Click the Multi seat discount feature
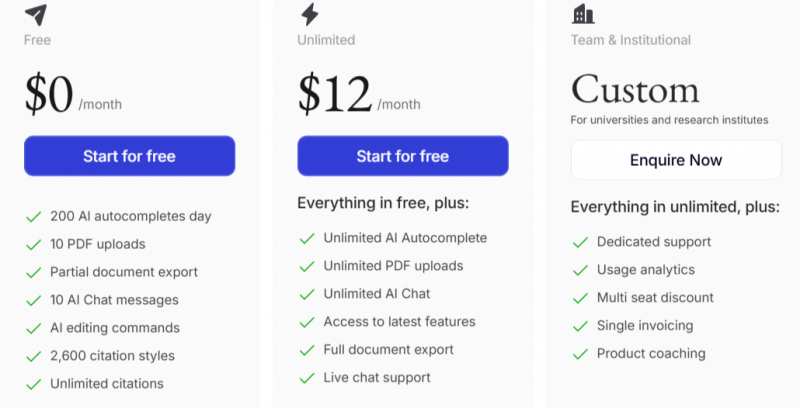The height and width of the screenshot is (408, 800). point(655,297)
